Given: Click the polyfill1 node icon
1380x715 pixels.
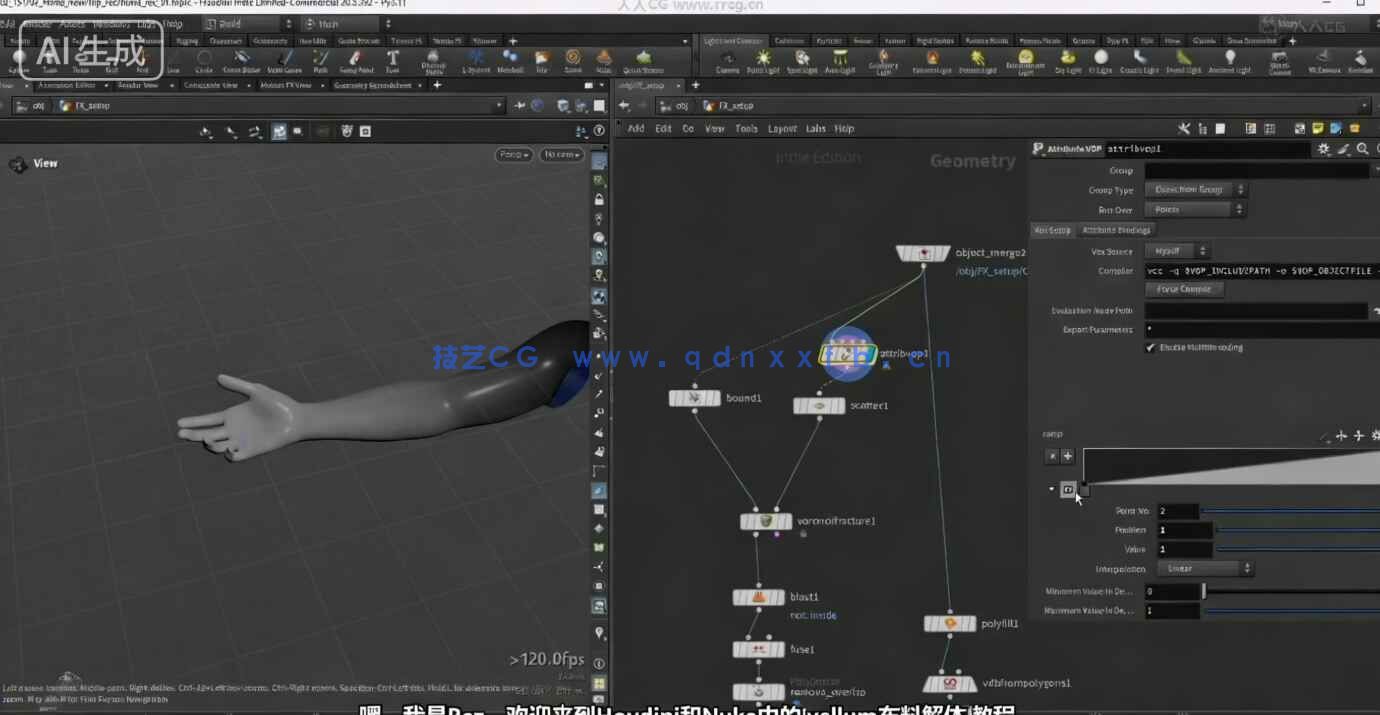Looking at the screenshot, I should (949, 623).
